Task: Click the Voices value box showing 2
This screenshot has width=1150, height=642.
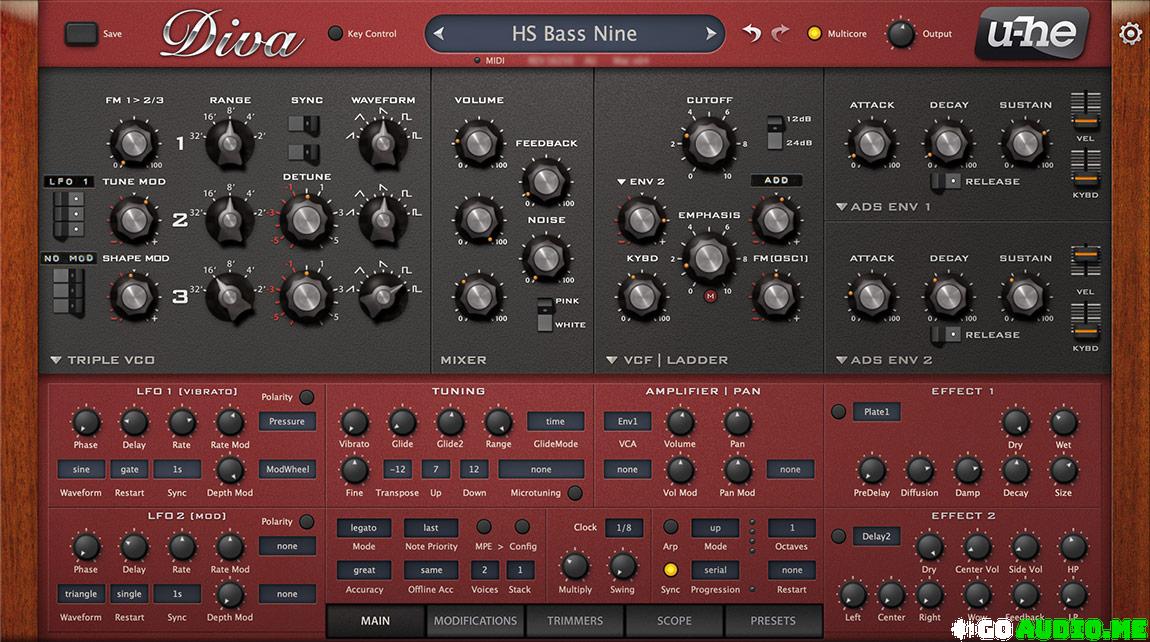Action: 484,570
